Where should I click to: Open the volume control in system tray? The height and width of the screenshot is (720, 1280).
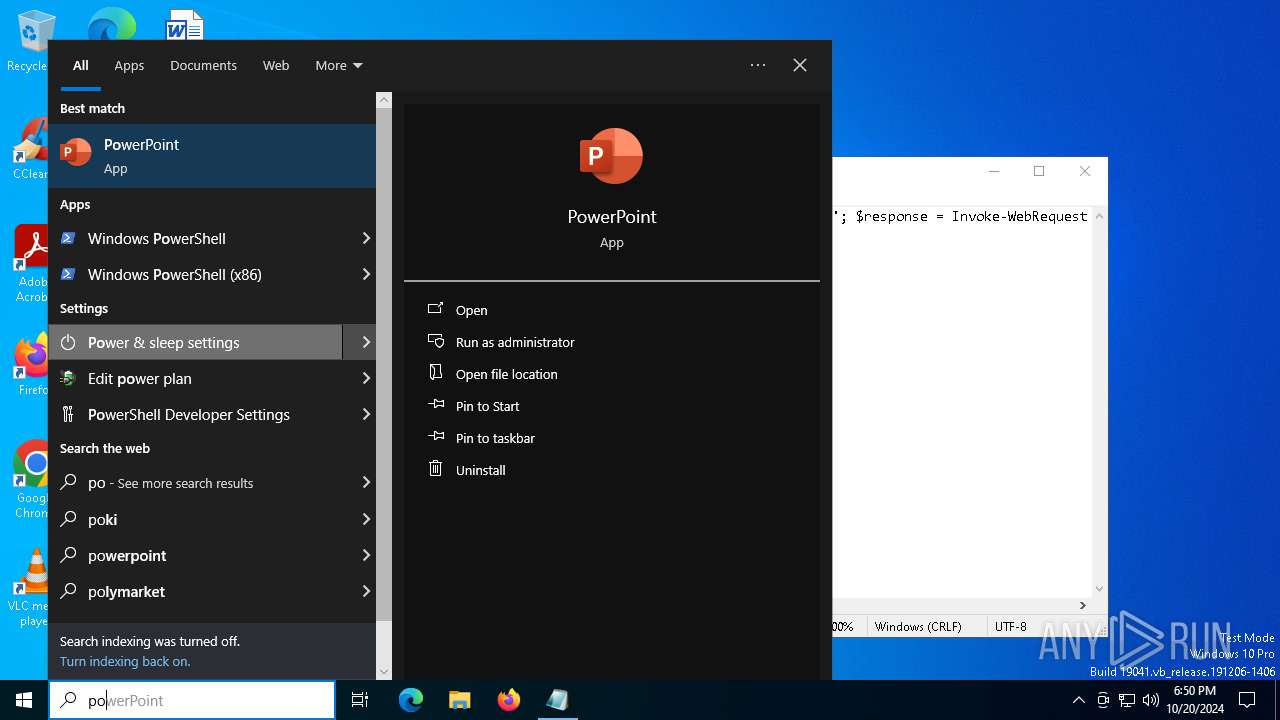[x=1151, y=700]
